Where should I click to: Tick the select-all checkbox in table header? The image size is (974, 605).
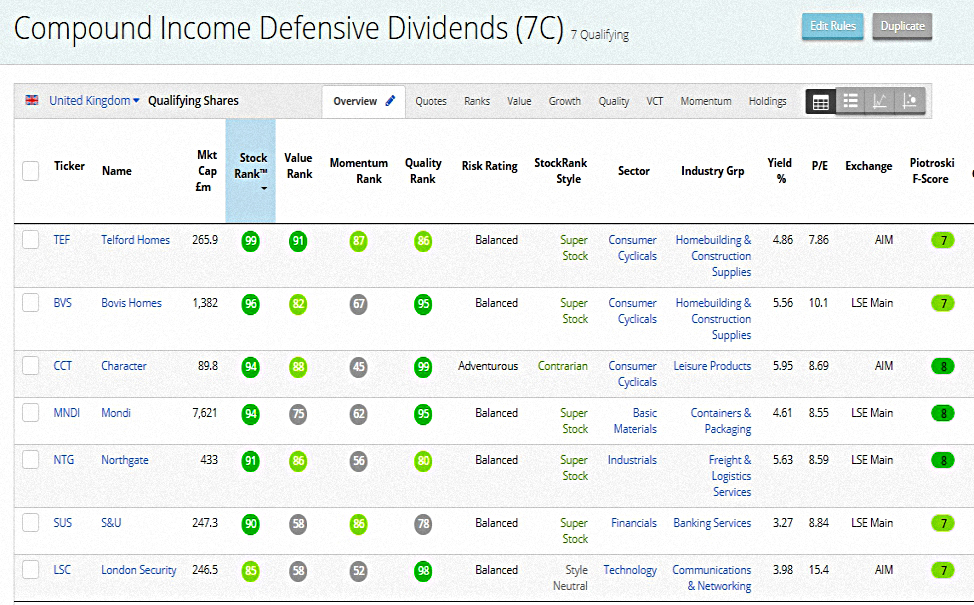coord(30,171)
